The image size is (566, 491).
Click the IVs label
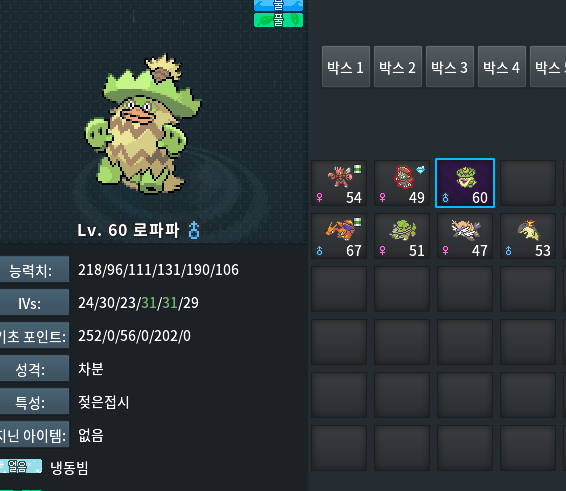coord(34,302)
